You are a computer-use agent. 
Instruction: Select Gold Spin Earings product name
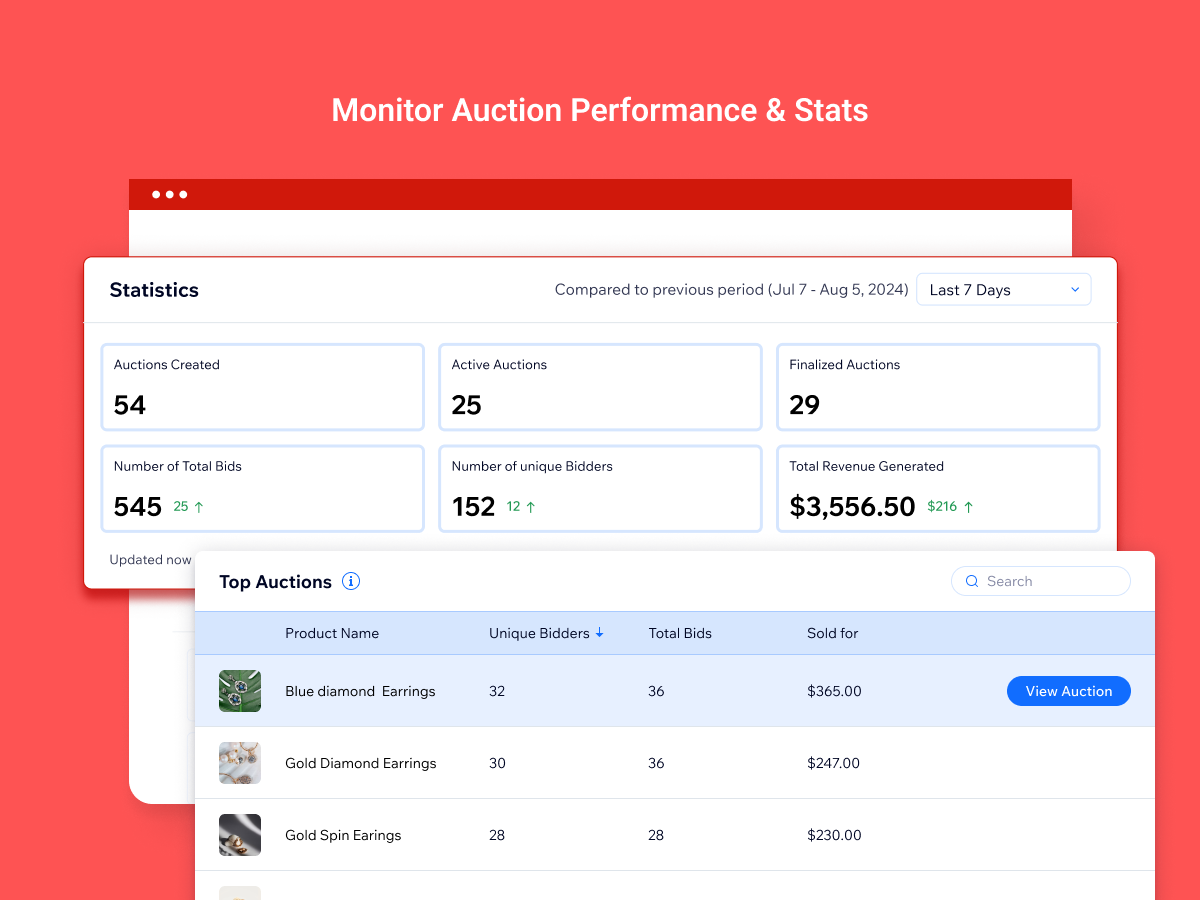[x=343, y=835]
